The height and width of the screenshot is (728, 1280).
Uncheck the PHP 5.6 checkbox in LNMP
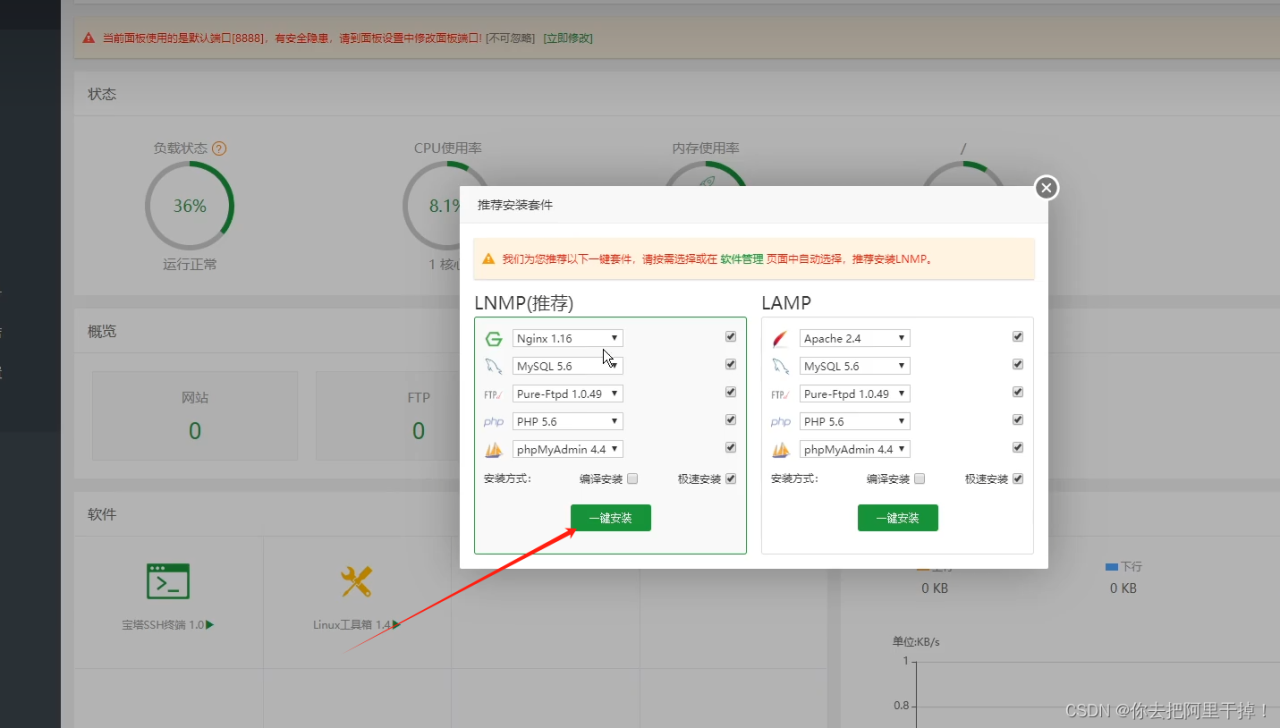[x=731, y=420]
